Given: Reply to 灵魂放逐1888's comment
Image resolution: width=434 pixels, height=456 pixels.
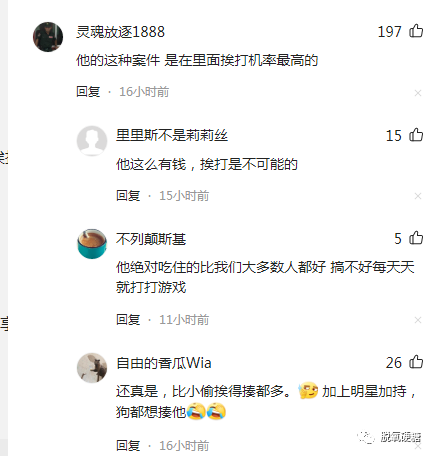Looking at the screenshot, I should (x=88, y=92).
